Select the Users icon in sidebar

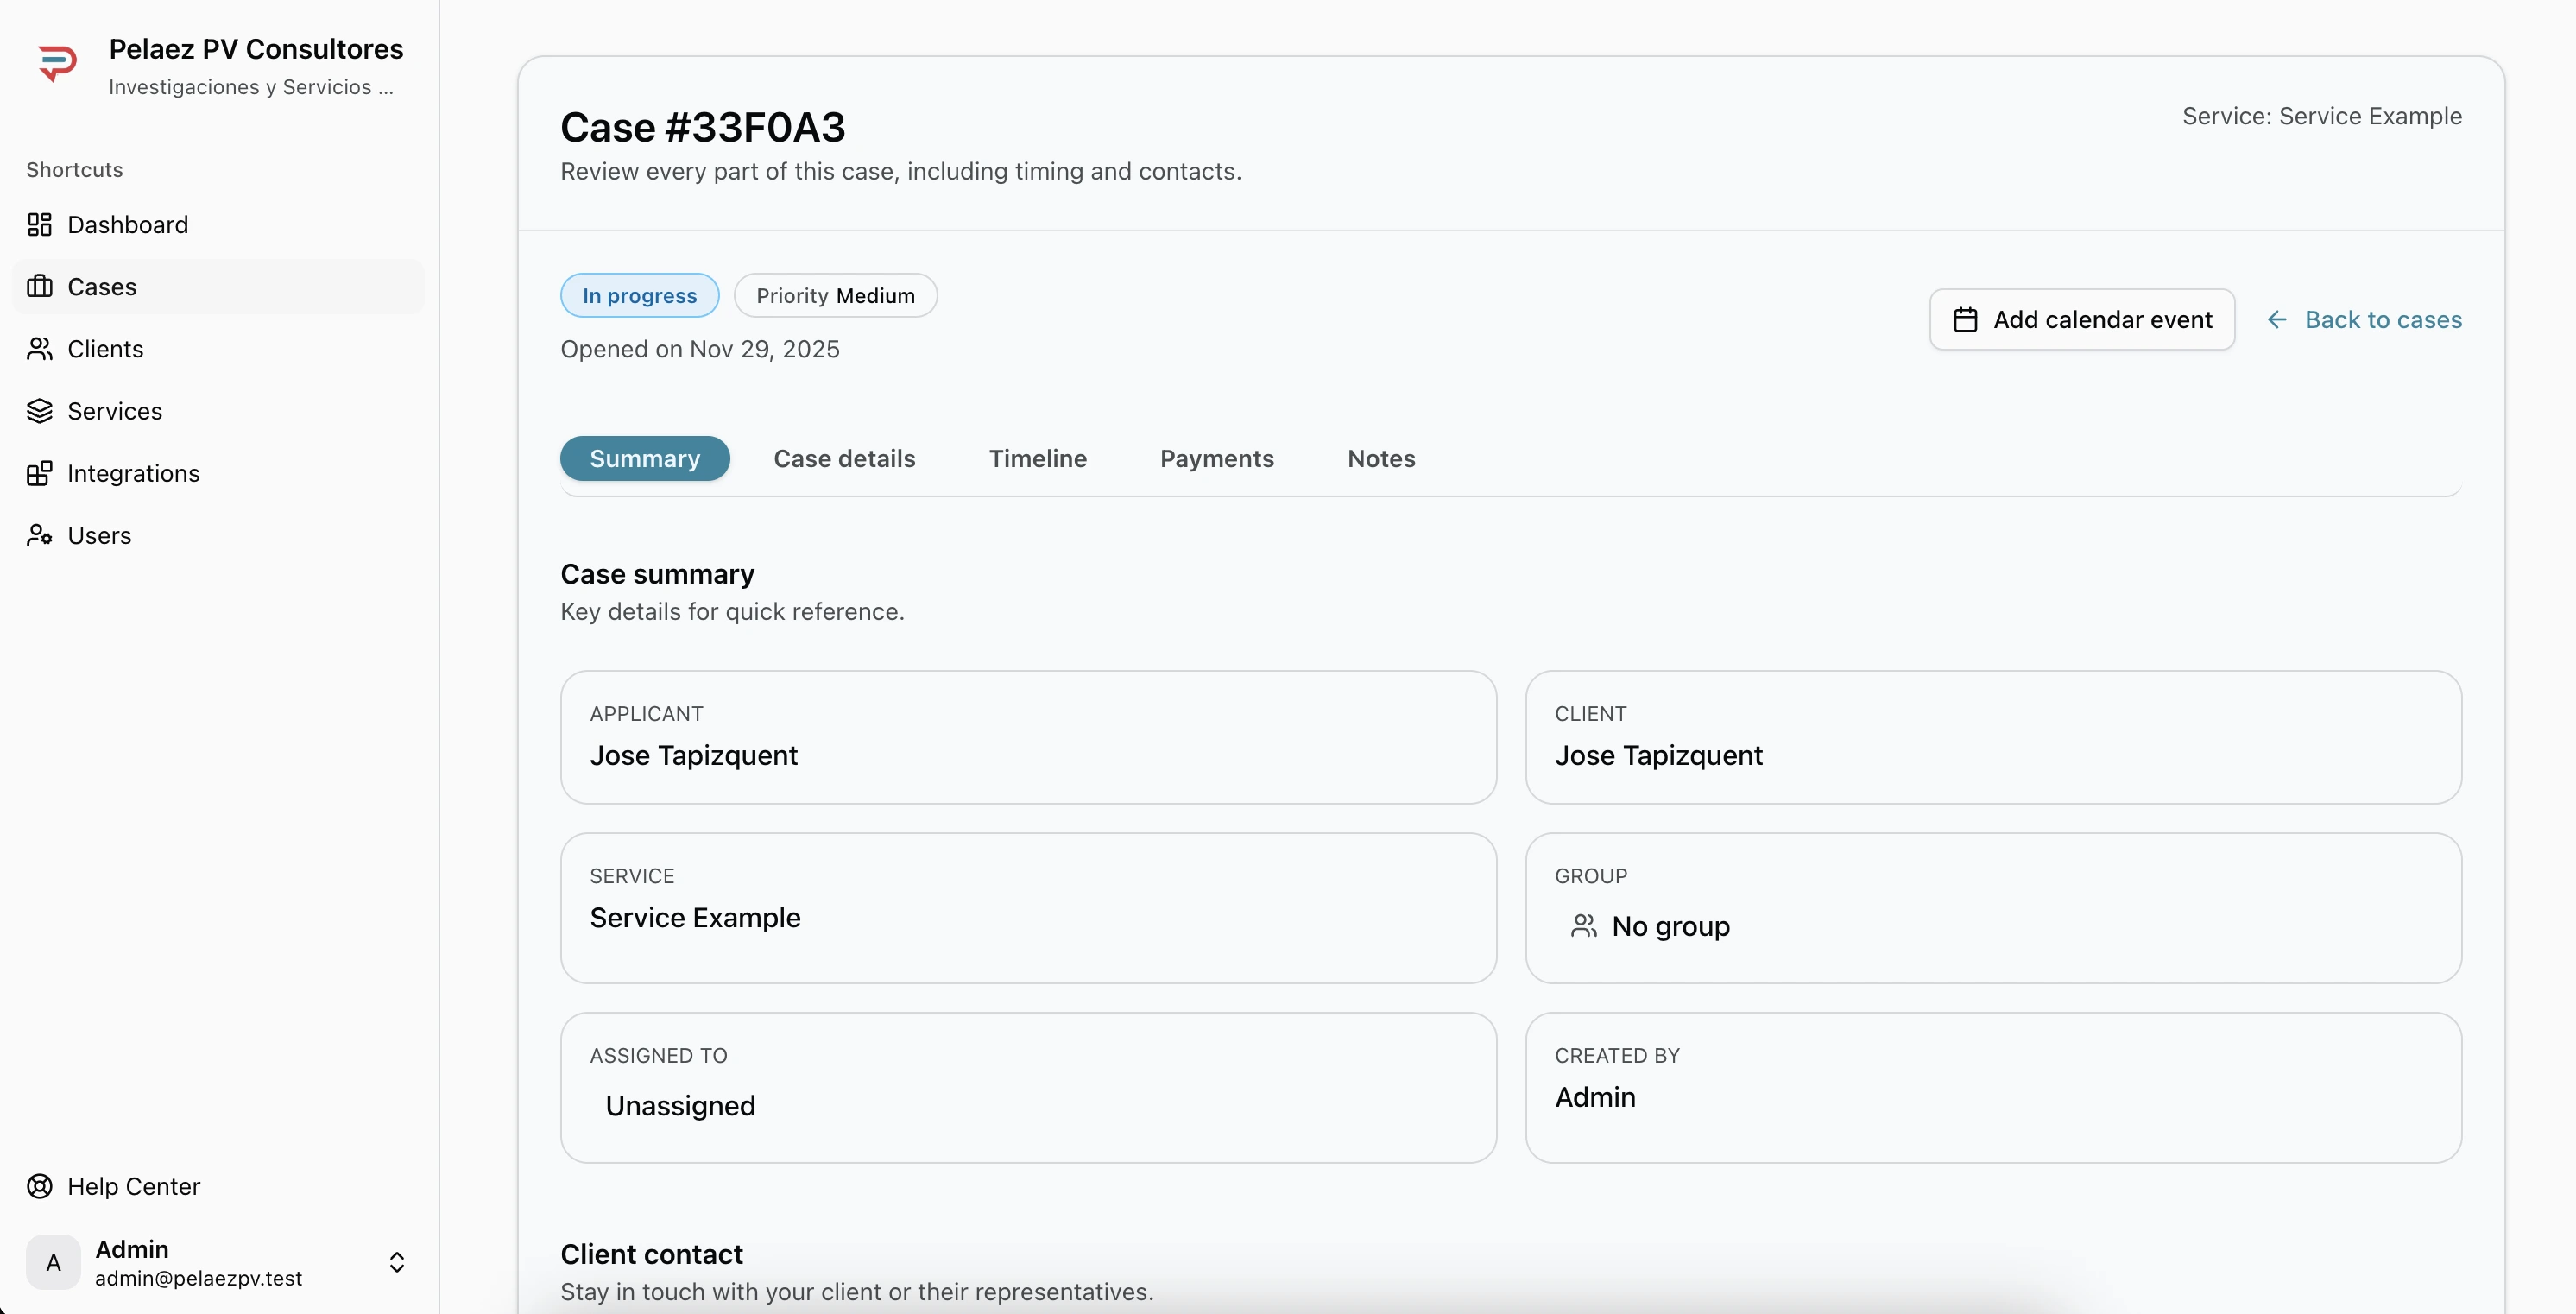tap(40, 535)
